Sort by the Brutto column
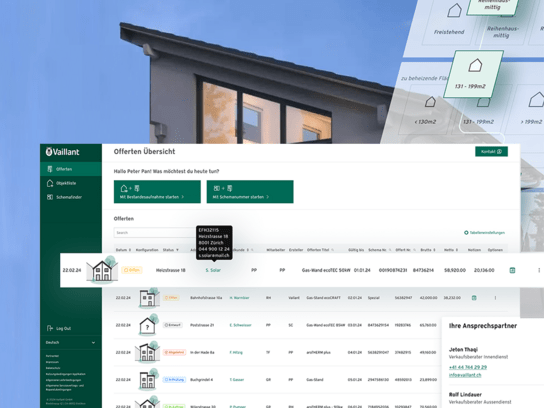 (427, 250)
